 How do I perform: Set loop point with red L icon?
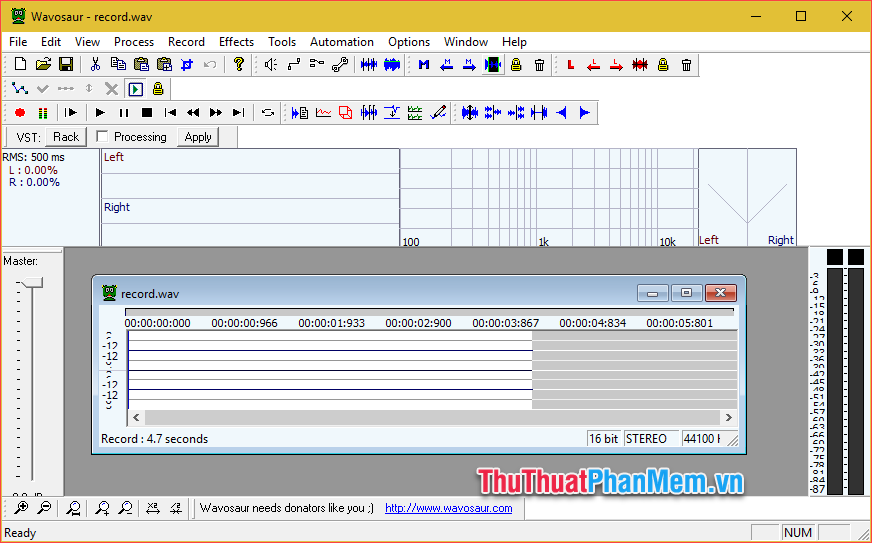pos(571,65)
